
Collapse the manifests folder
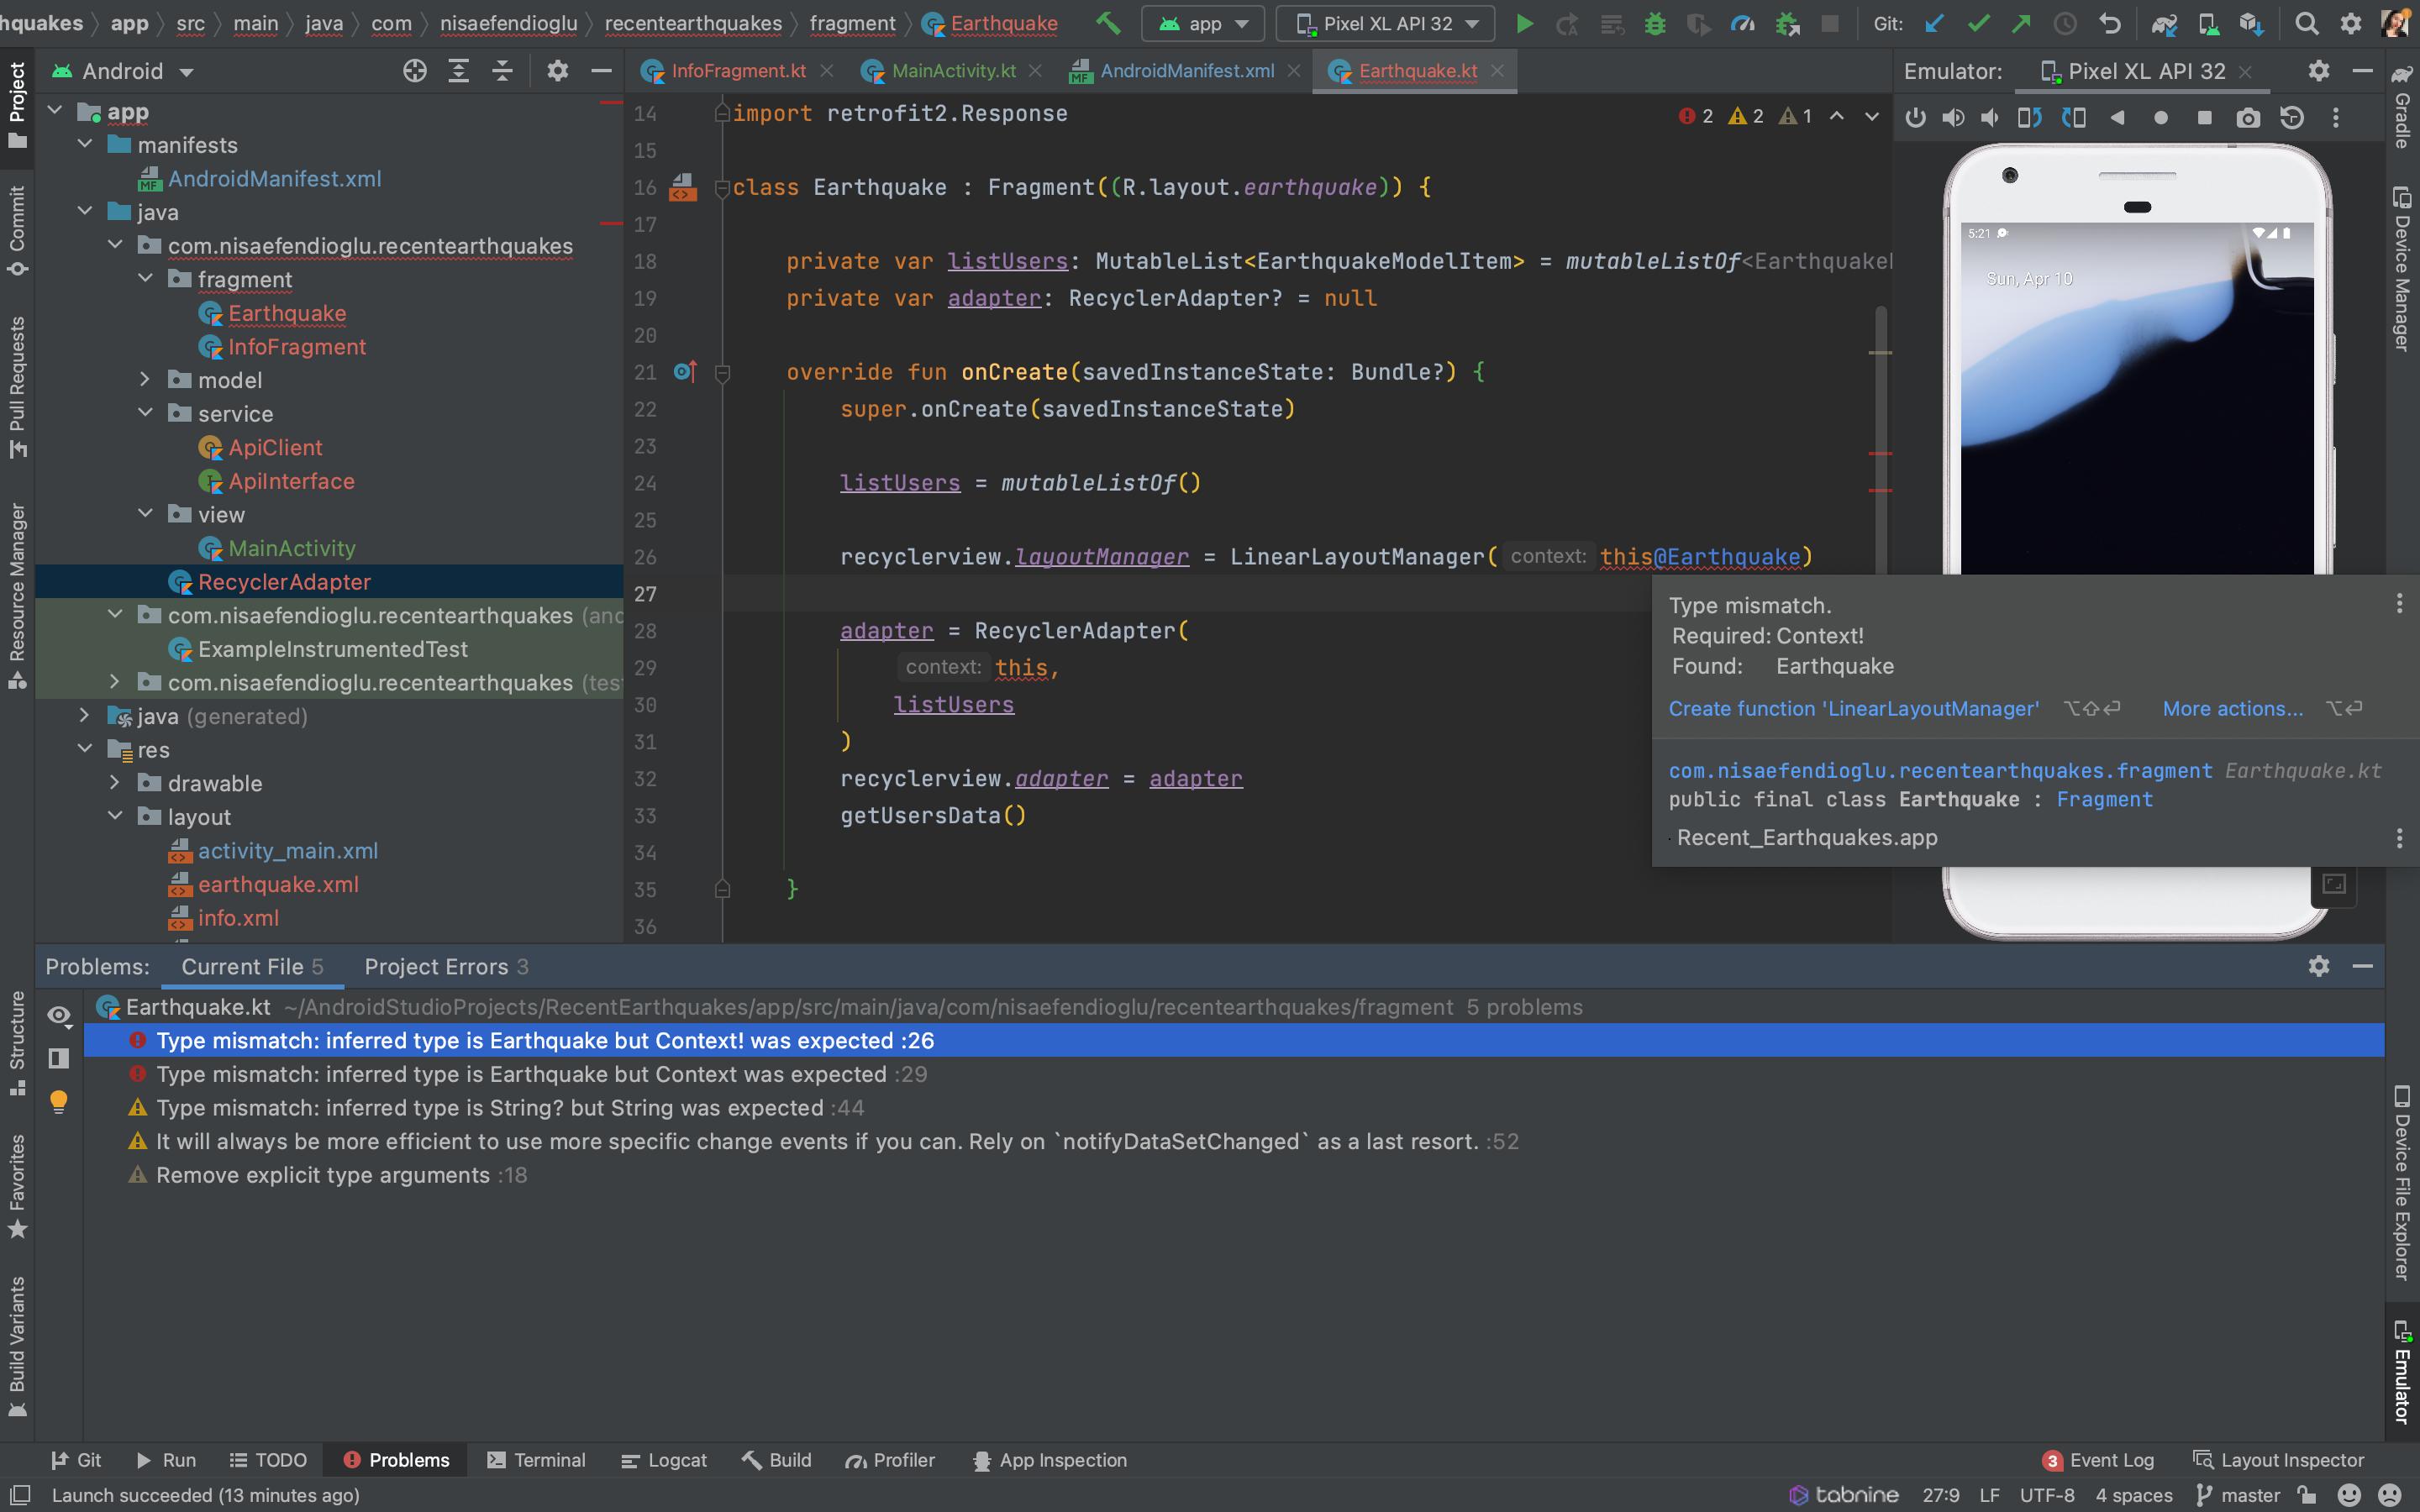click(85, 144)
